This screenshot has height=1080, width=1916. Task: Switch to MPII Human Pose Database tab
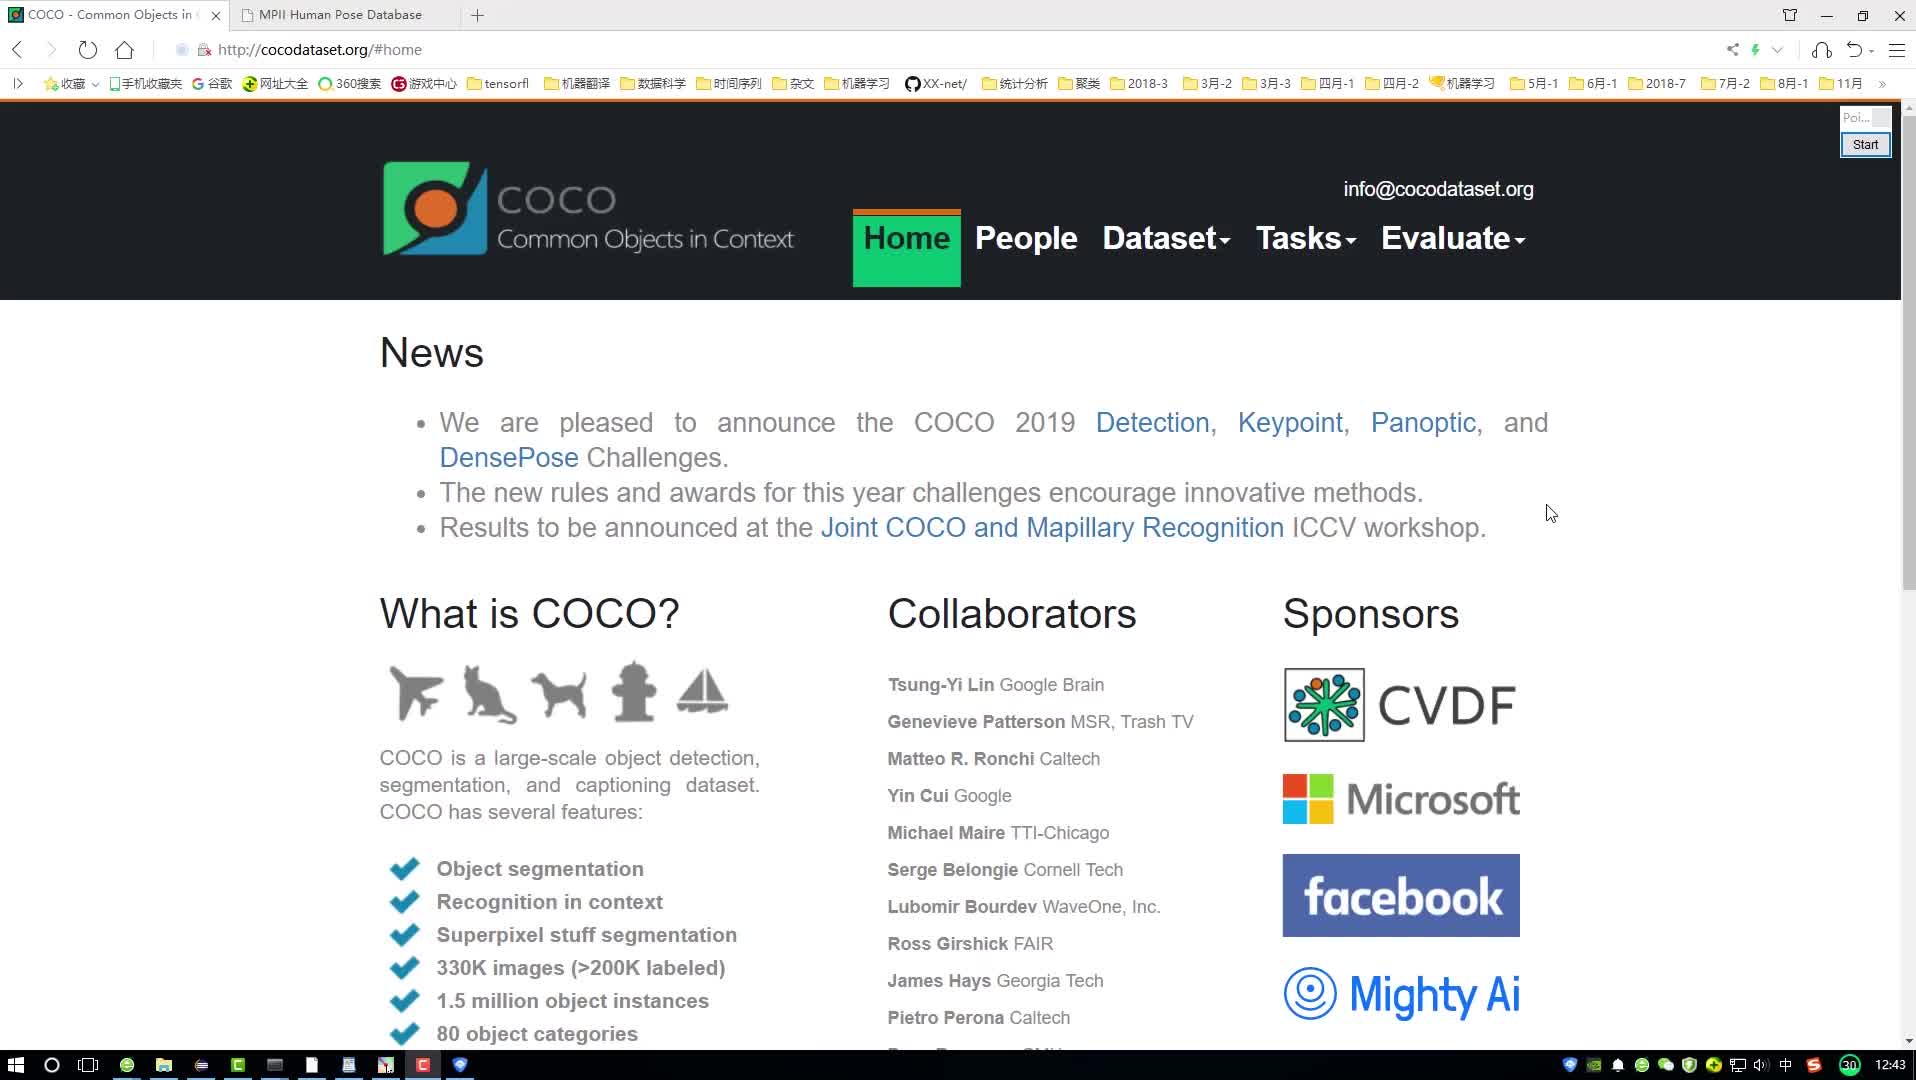(340, 15)
